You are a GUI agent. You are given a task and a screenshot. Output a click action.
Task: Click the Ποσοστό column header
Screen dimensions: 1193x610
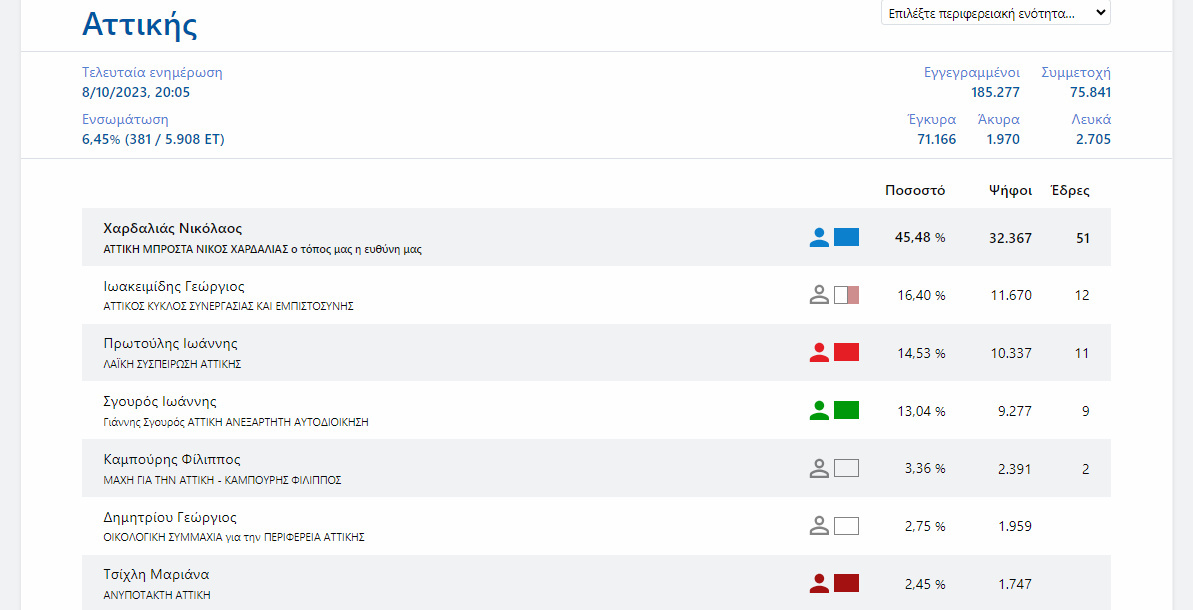(x=914, y=190)
